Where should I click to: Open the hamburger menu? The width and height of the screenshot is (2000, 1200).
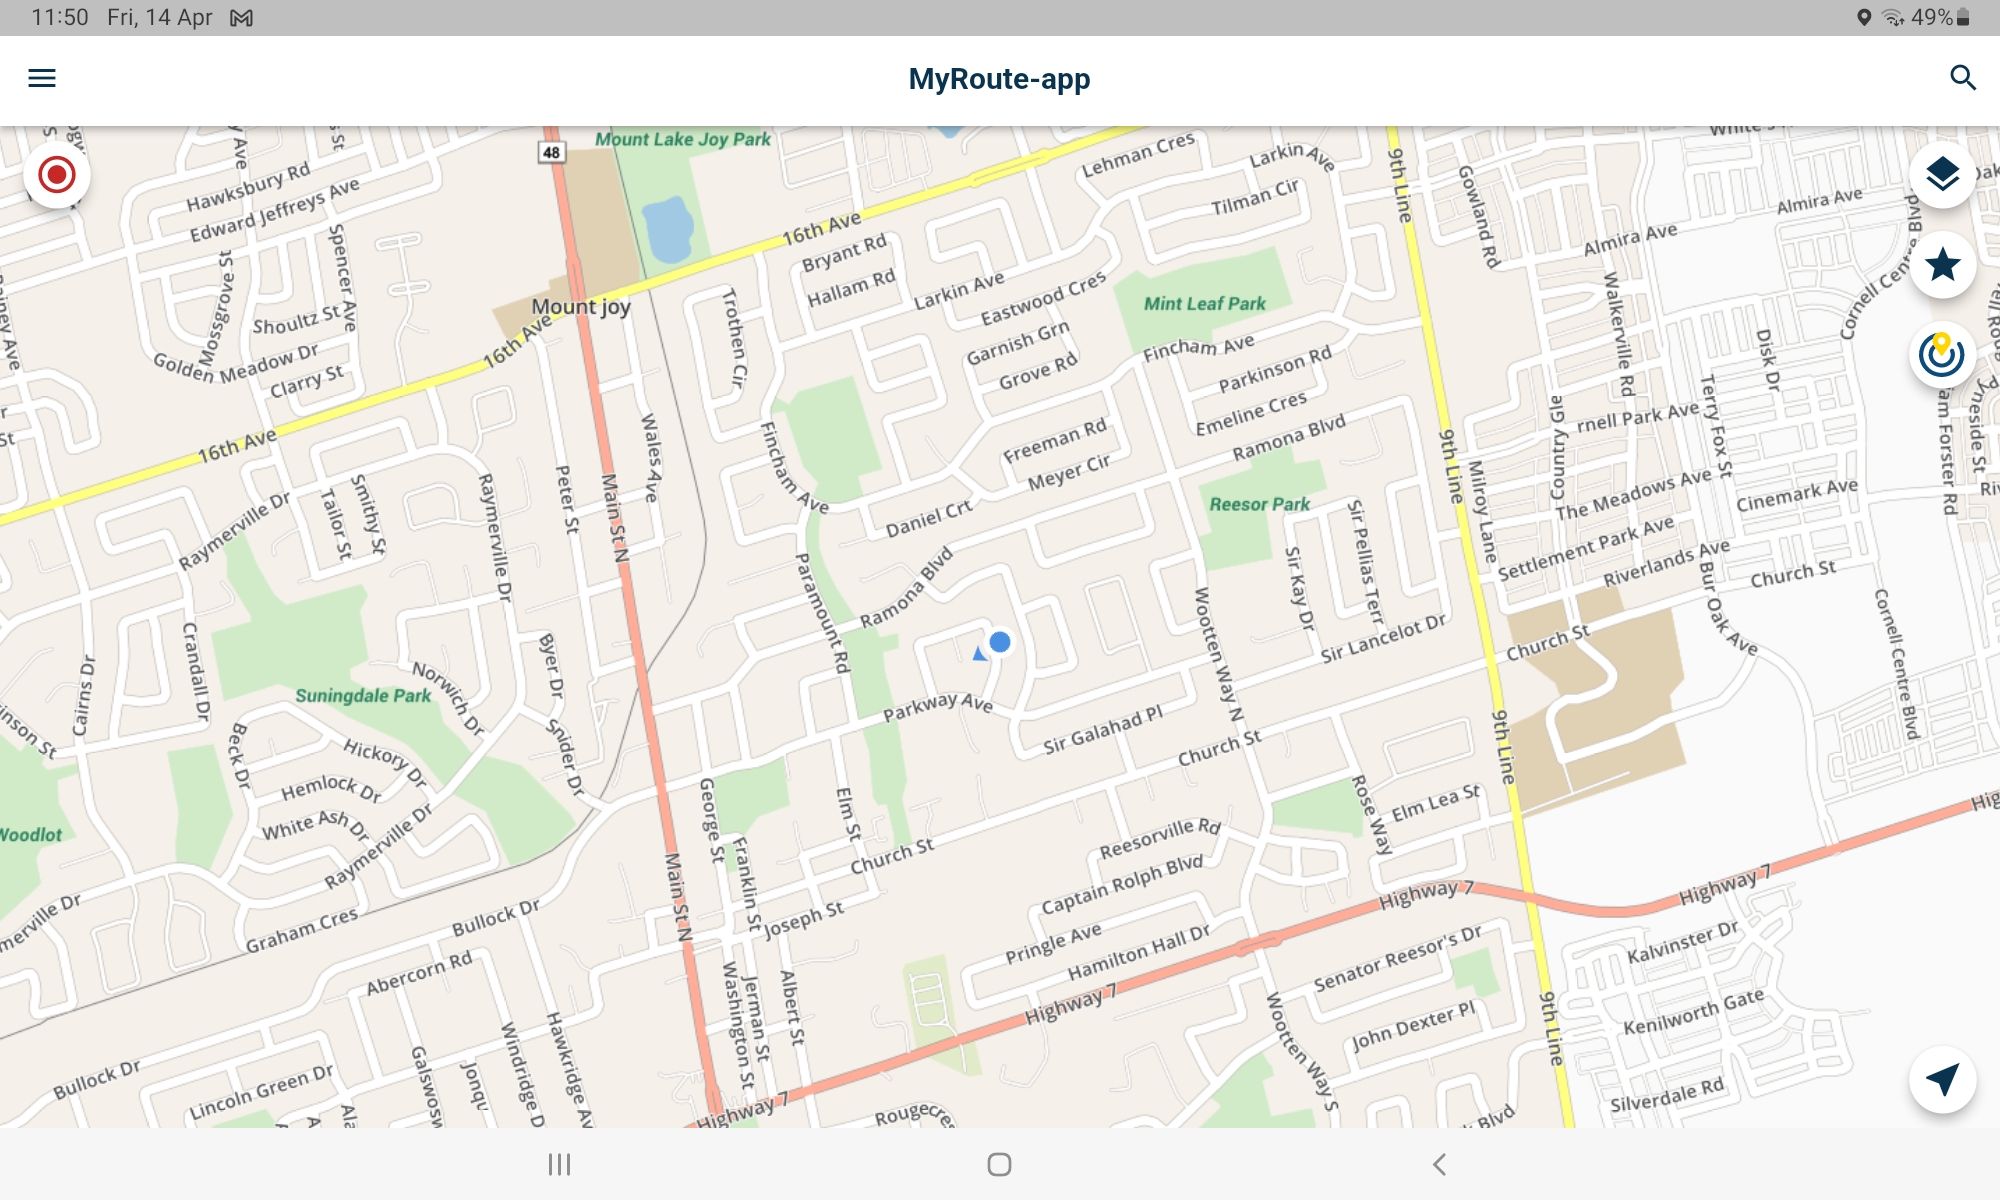42,78
